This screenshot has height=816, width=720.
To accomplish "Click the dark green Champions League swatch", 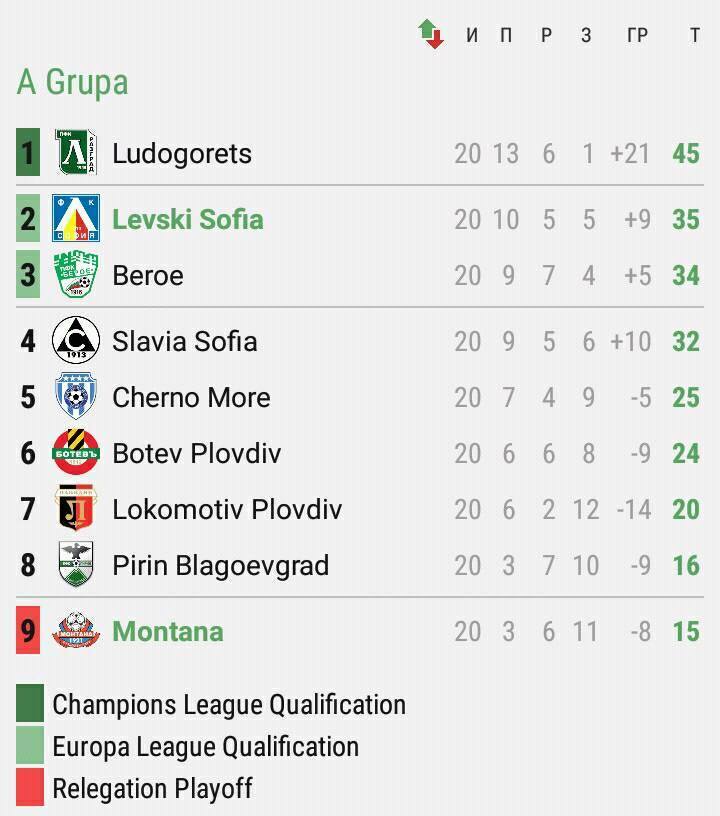I will (x=30, y=703).
